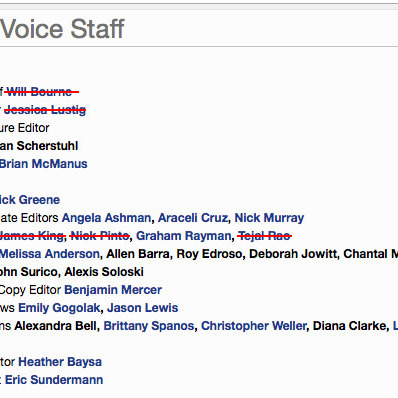The image size is (398, 398).
Task: Click the crossed-out Nick Pinto link
Action: pyautogui.click(x=100, y=236)
